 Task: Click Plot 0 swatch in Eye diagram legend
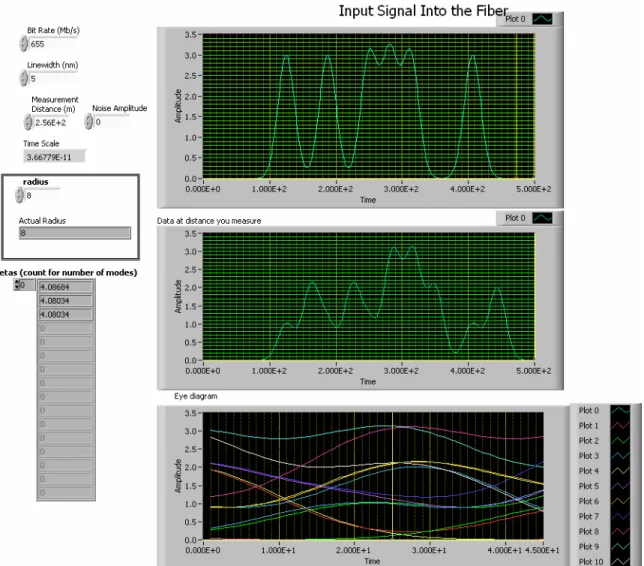(620, 410)
